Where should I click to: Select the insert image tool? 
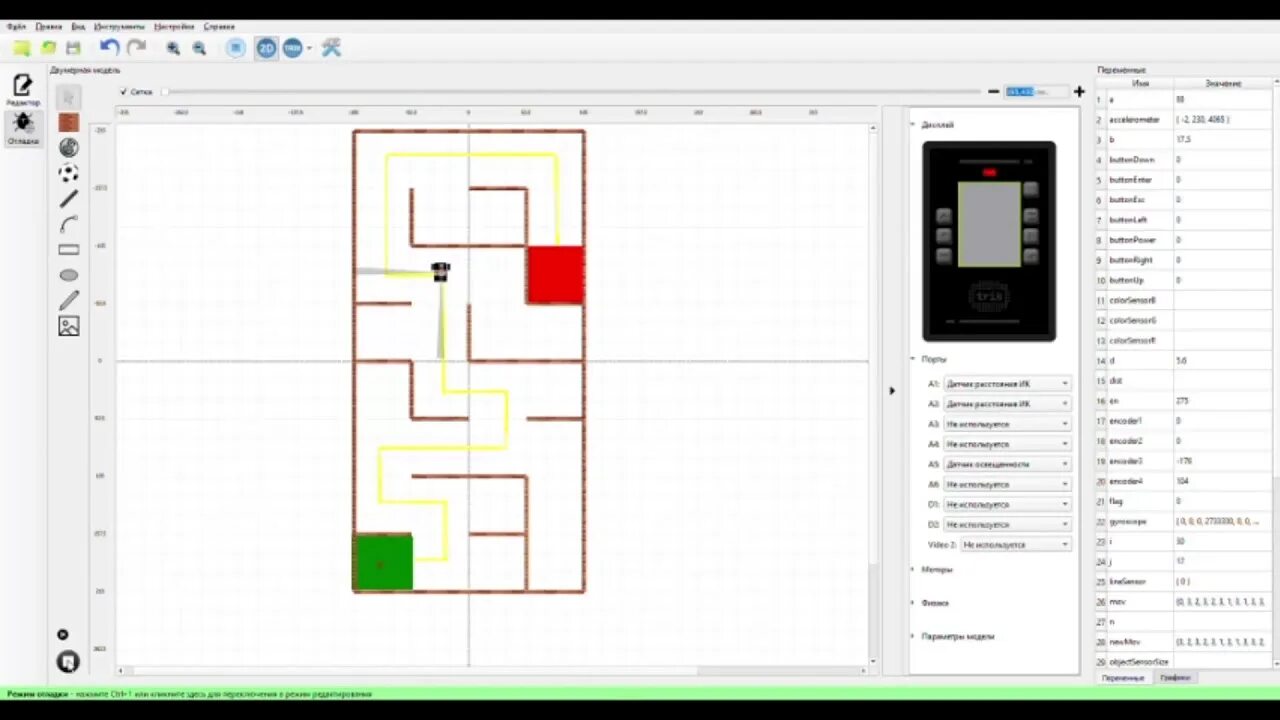pos(68,326)
